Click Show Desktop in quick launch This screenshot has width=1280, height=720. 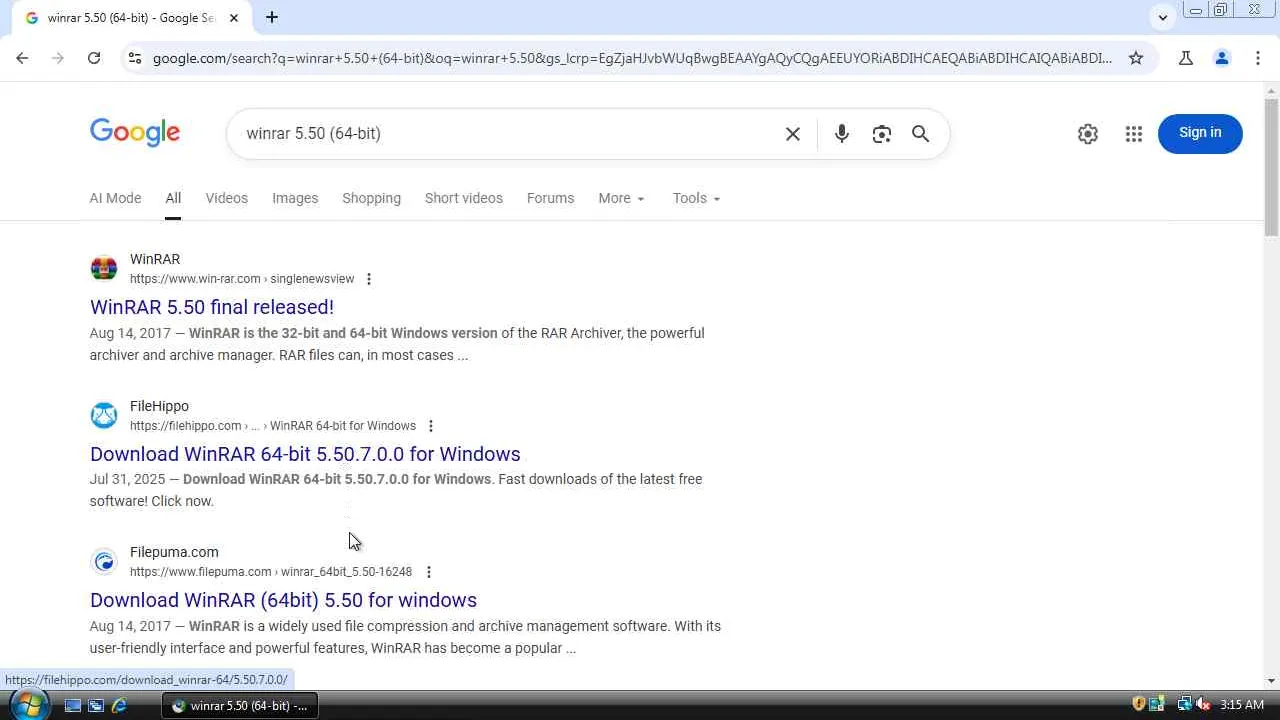(x=73, y=705)
